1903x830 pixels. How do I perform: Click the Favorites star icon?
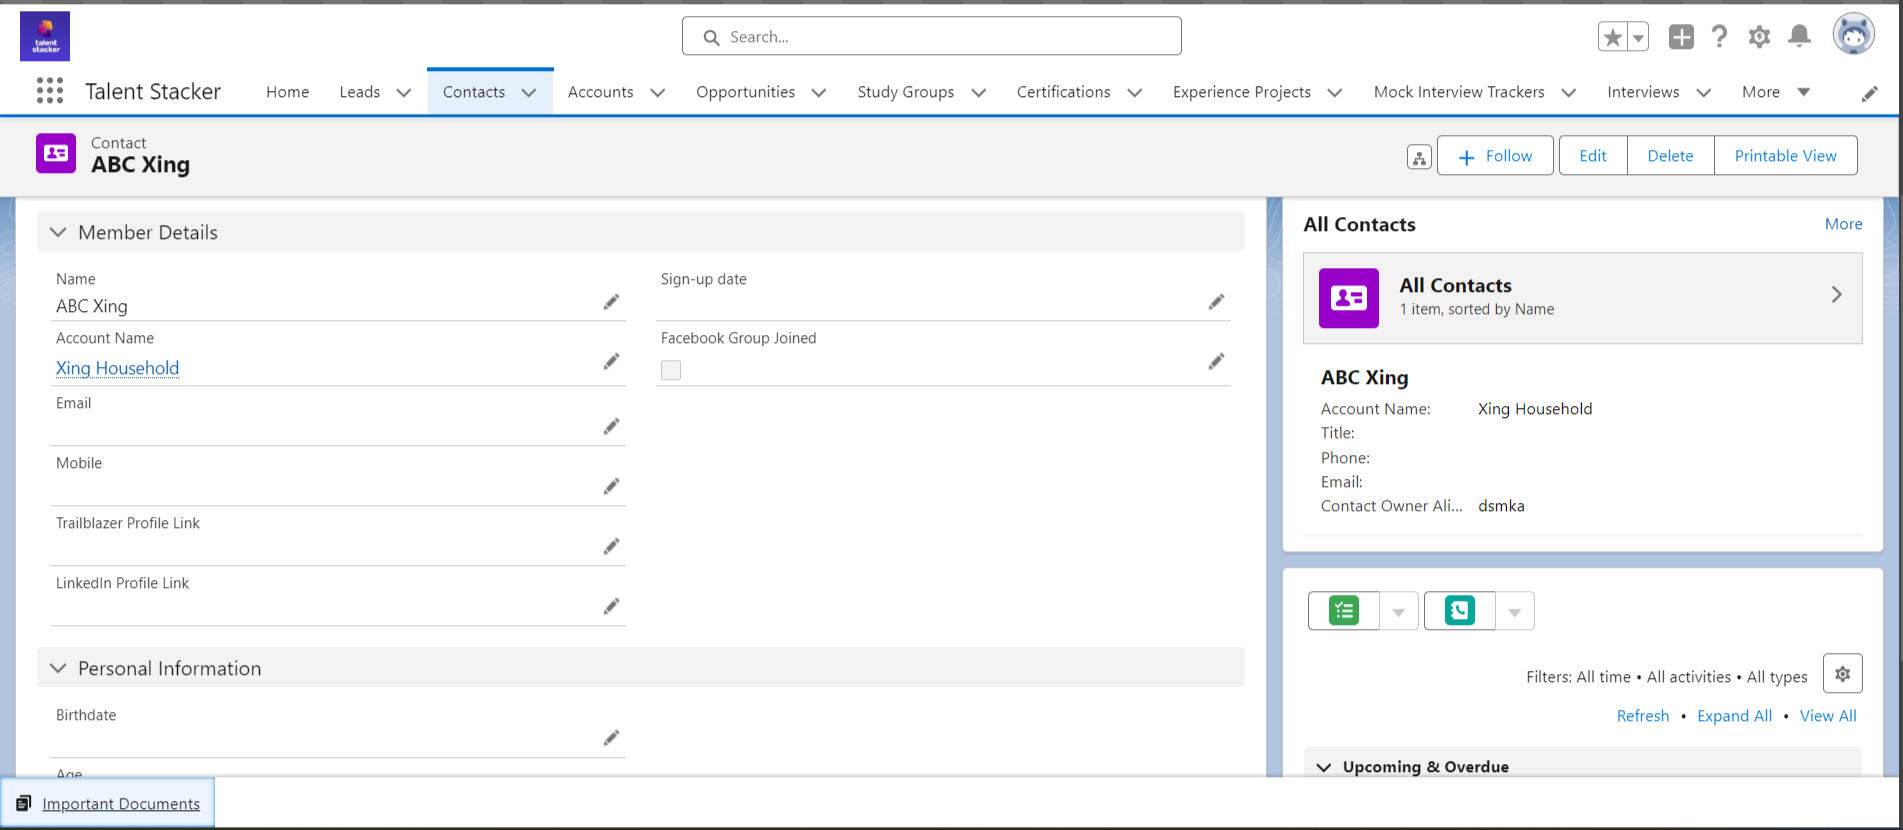point(1612,37)
